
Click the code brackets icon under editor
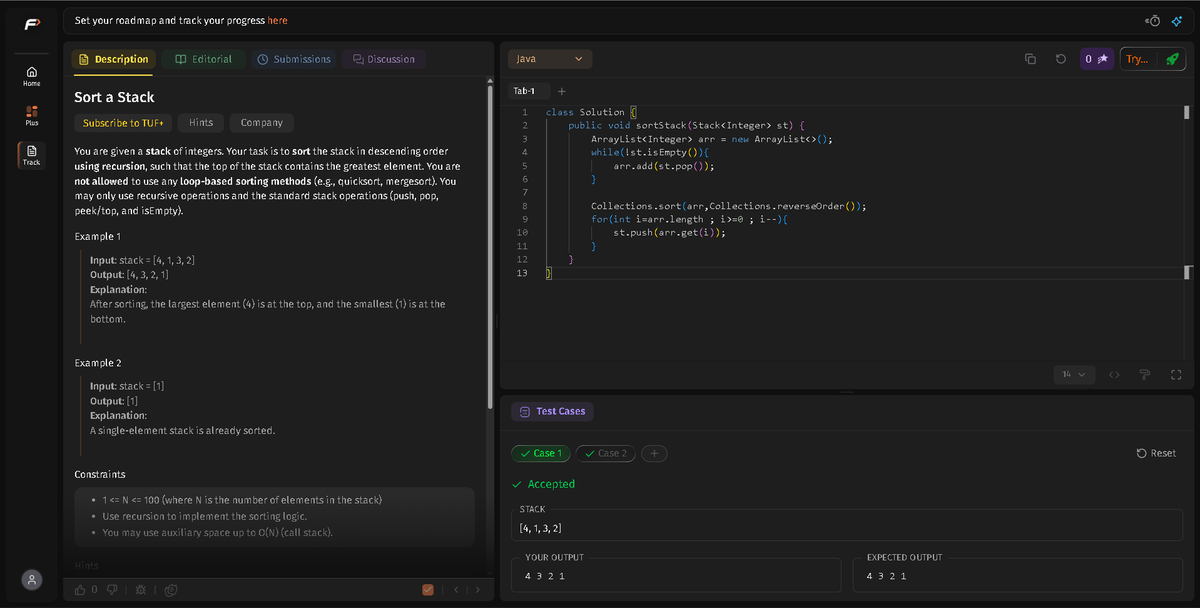tap(1113, 374)
